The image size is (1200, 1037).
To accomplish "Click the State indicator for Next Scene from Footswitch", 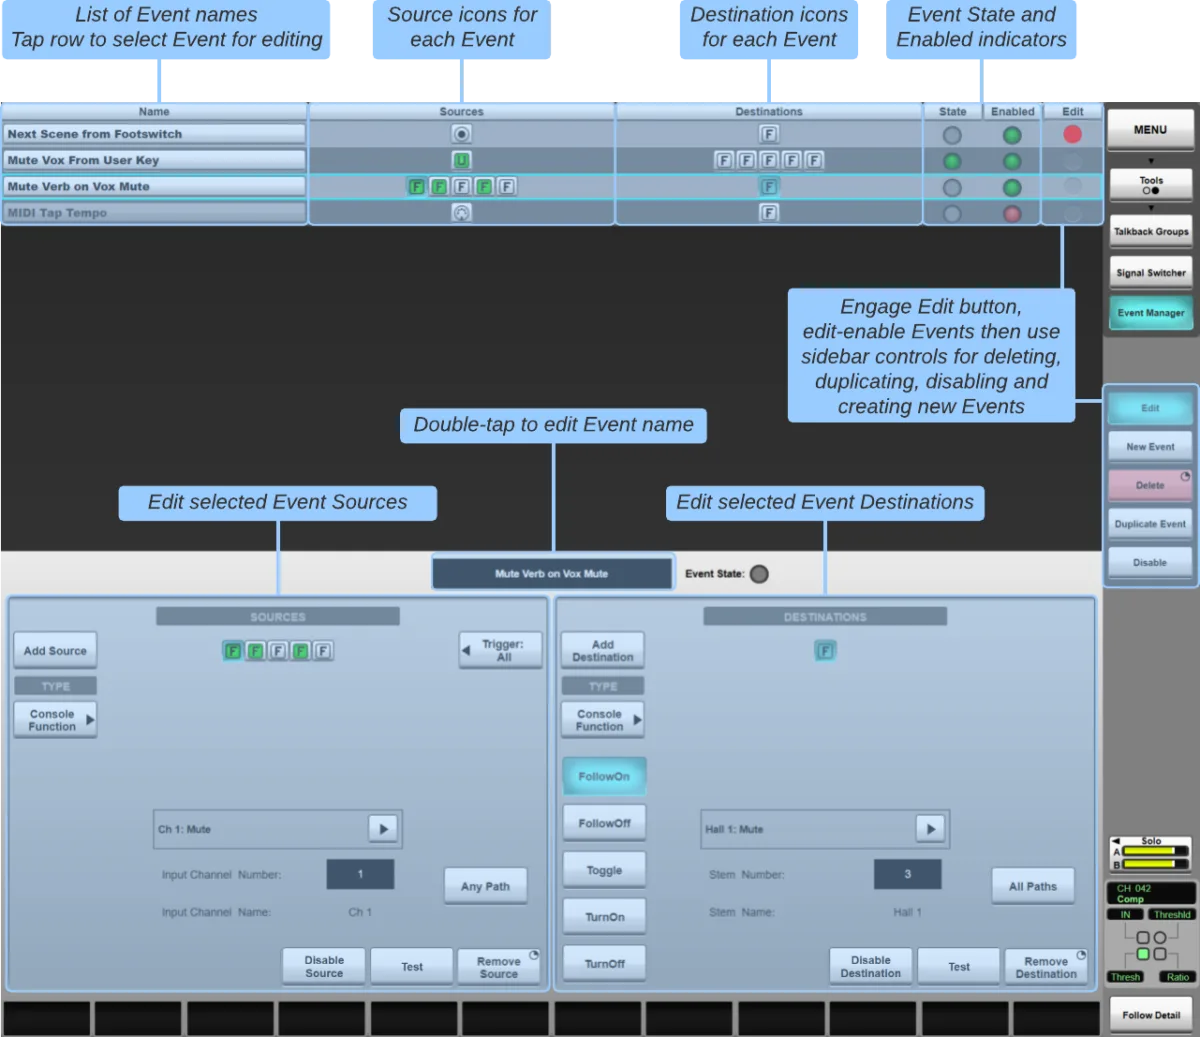I will click(952, 135).
